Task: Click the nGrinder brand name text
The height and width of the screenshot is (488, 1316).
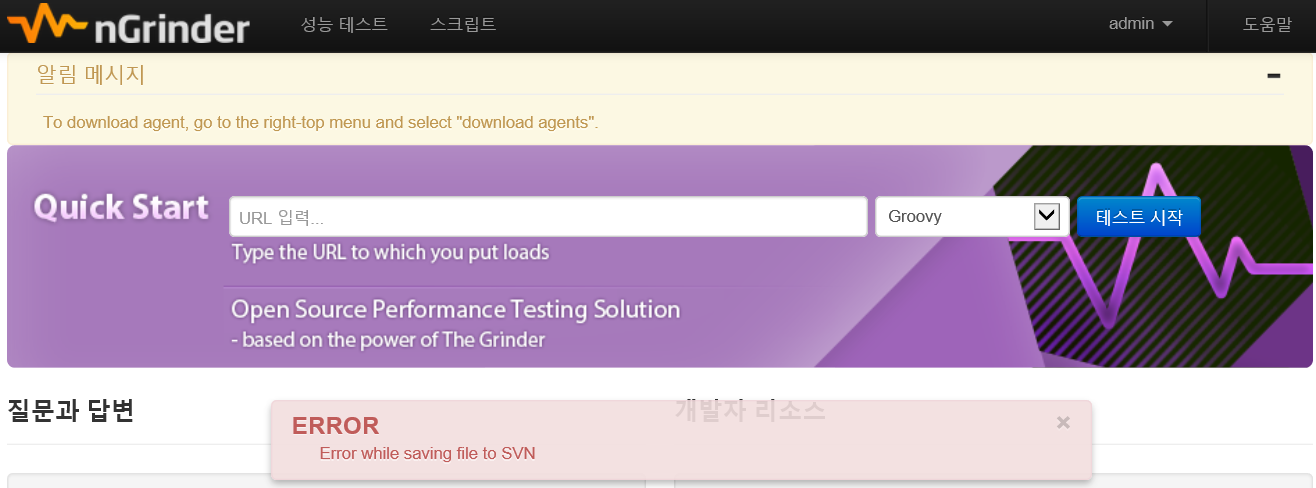Action: [x=172, y=27]
